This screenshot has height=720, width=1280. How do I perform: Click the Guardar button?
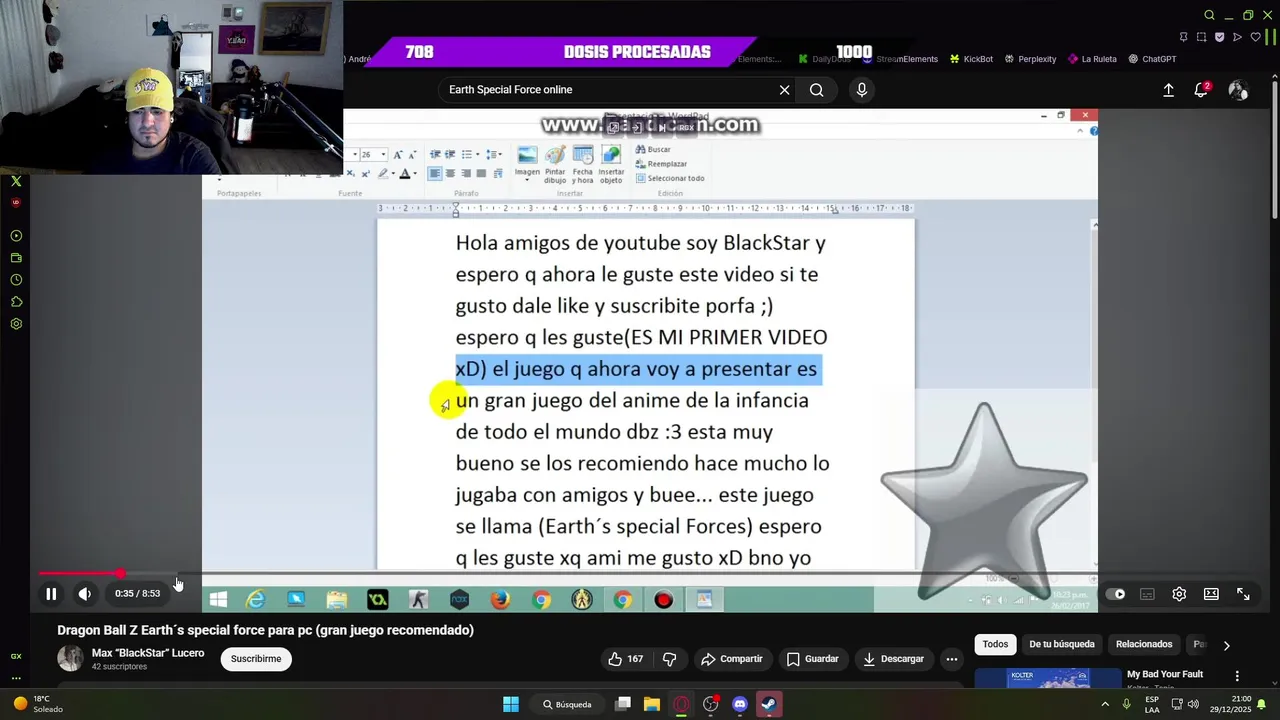tap(812, 659)
